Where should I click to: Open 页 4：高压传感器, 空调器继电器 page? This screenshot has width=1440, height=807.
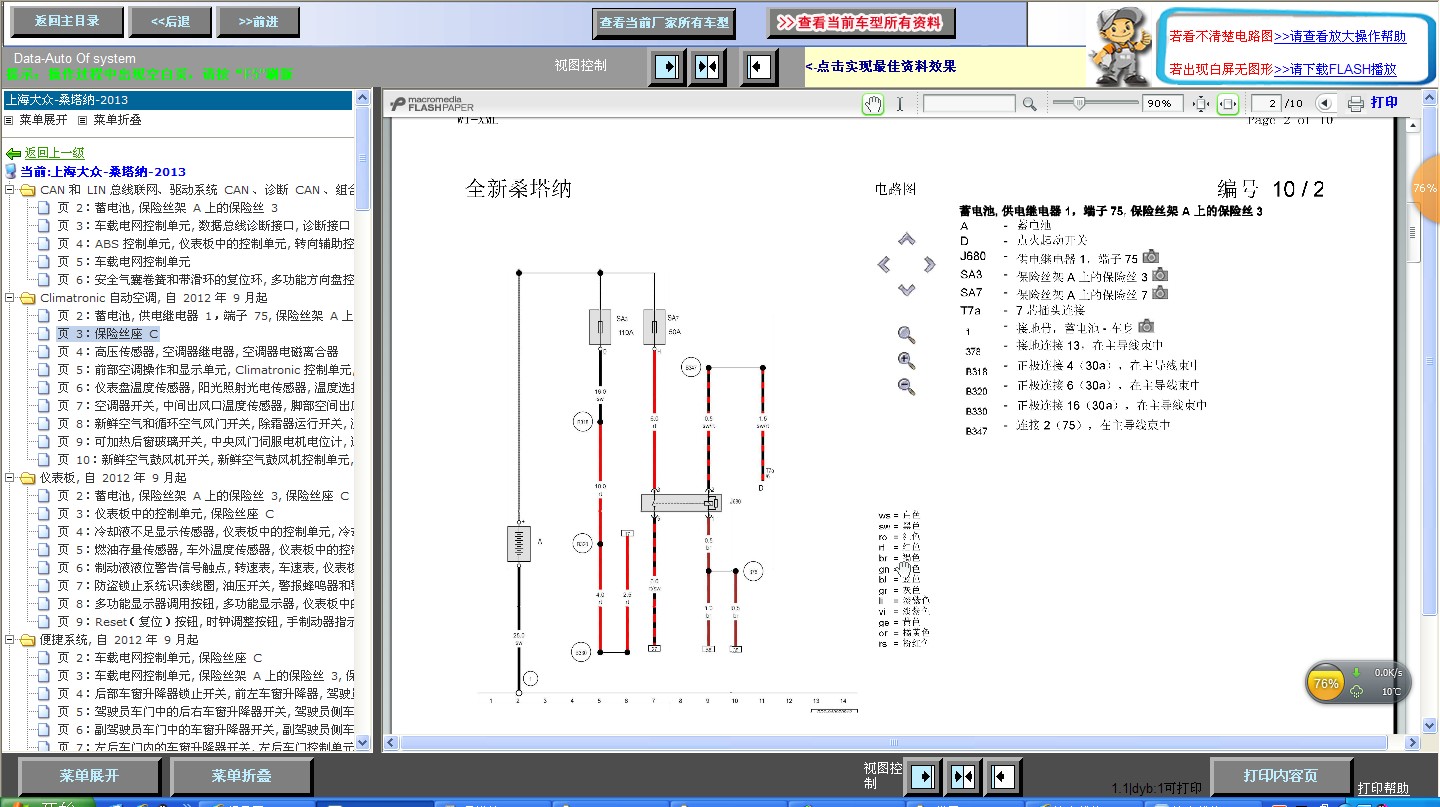(x=197, y=352)
